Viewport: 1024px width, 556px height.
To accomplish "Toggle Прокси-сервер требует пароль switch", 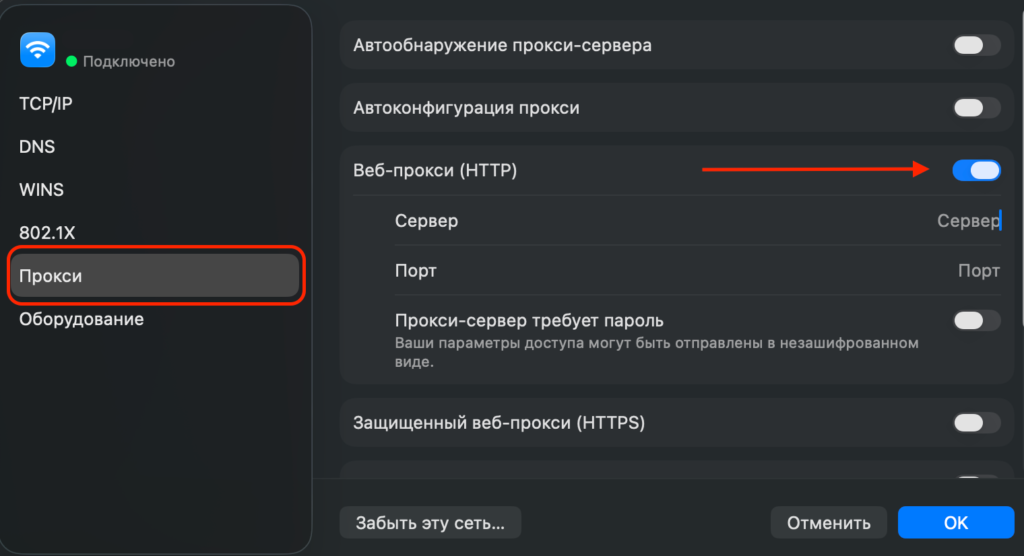I will (976, 321).
